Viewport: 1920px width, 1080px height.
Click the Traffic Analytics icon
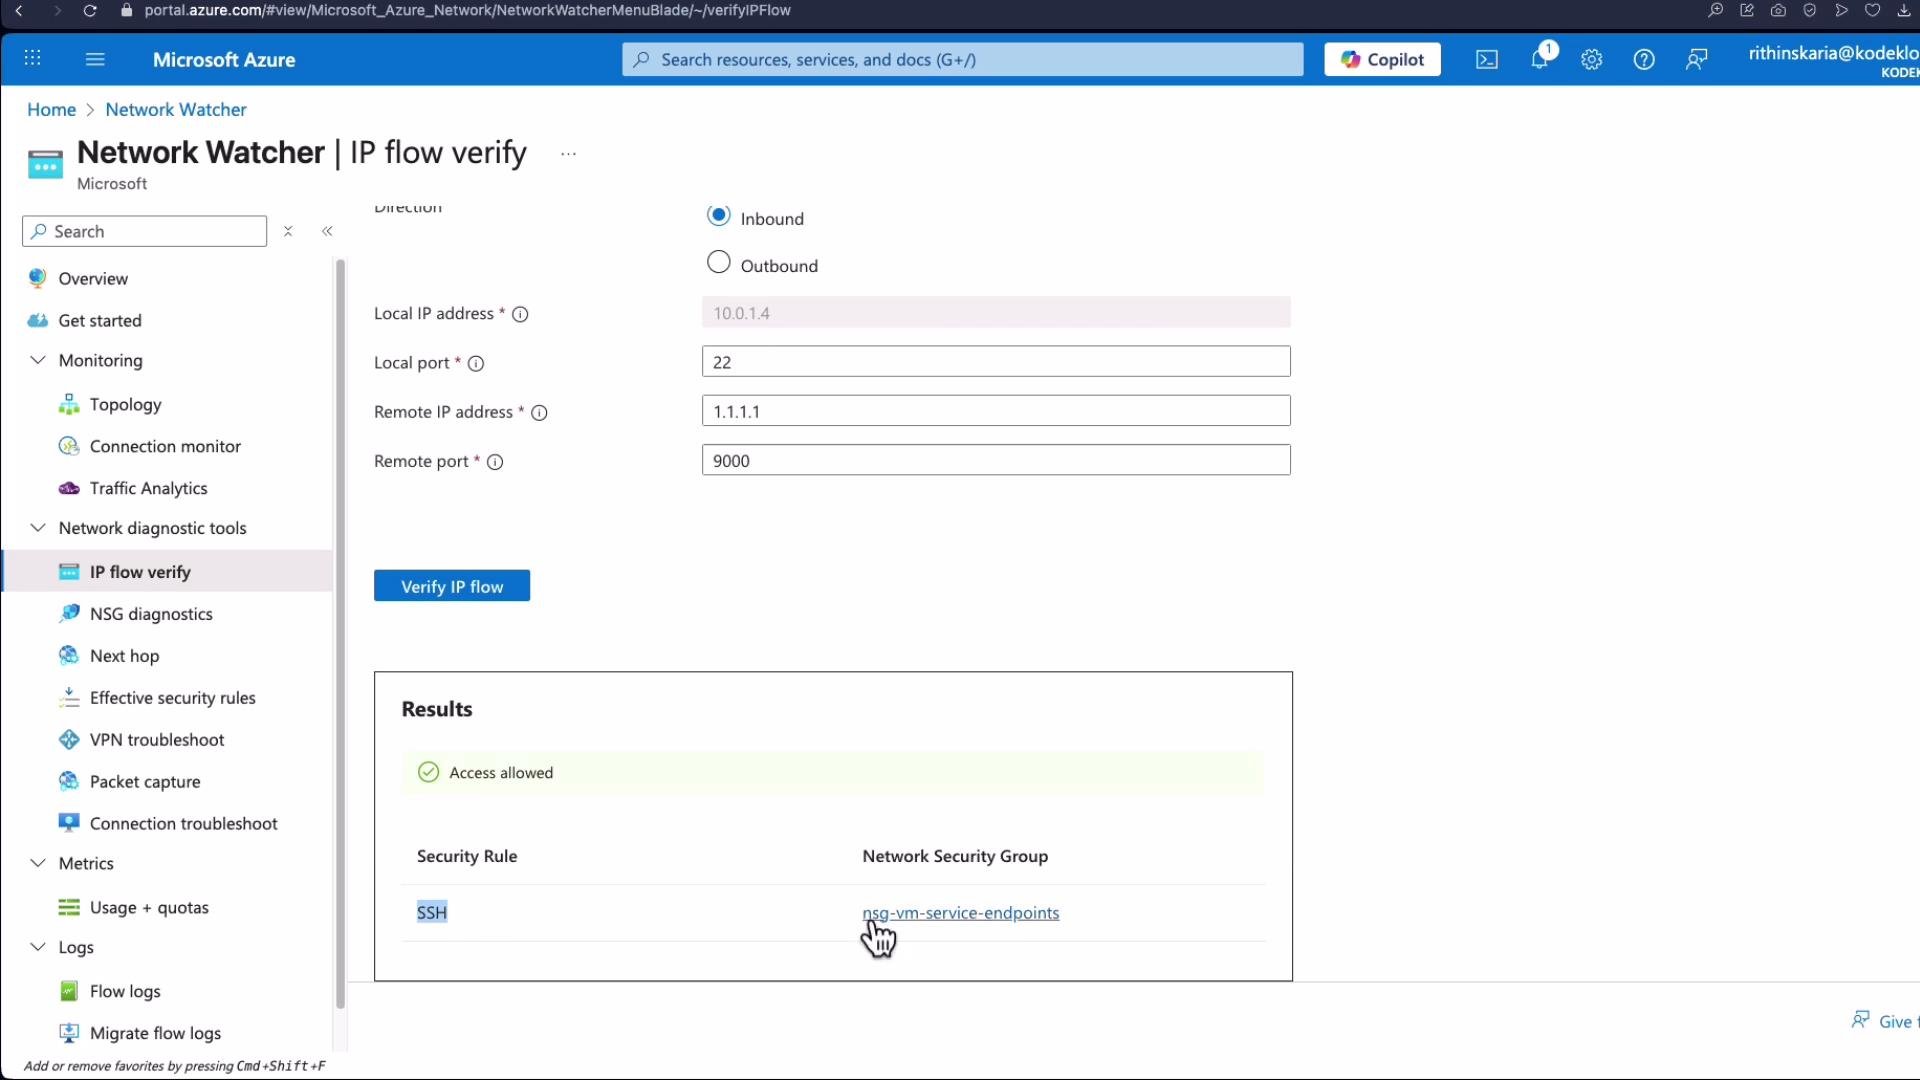click(69, 488)
